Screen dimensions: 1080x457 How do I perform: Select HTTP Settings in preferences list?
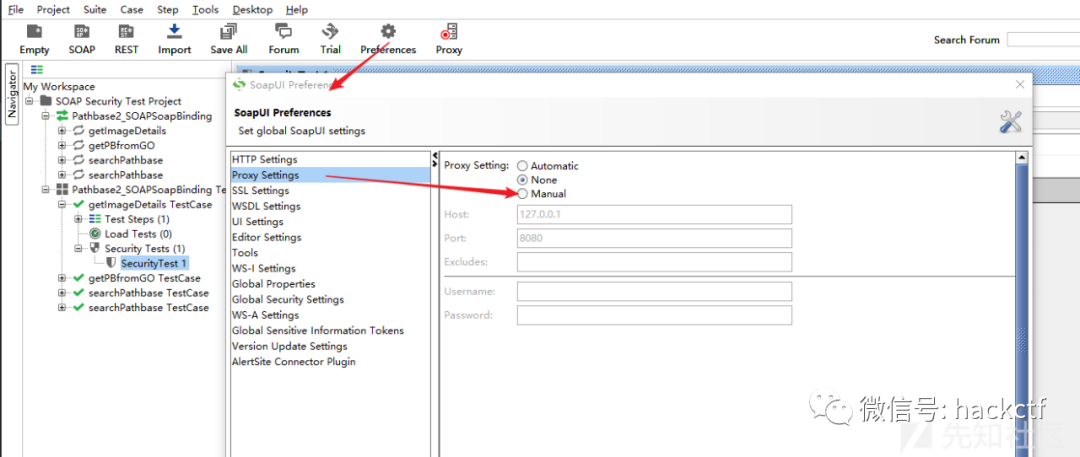pyautogui.click(x=331, y=160)
